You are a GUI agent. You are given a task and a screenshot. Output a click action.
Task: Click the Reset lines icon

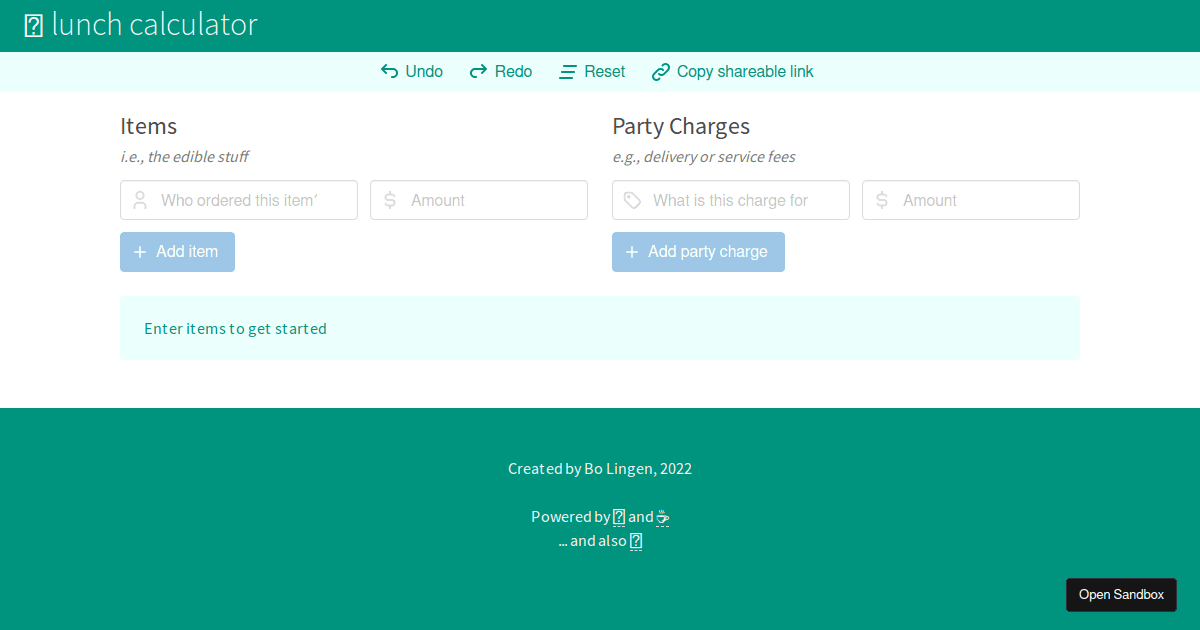click(x=566, y=71)
